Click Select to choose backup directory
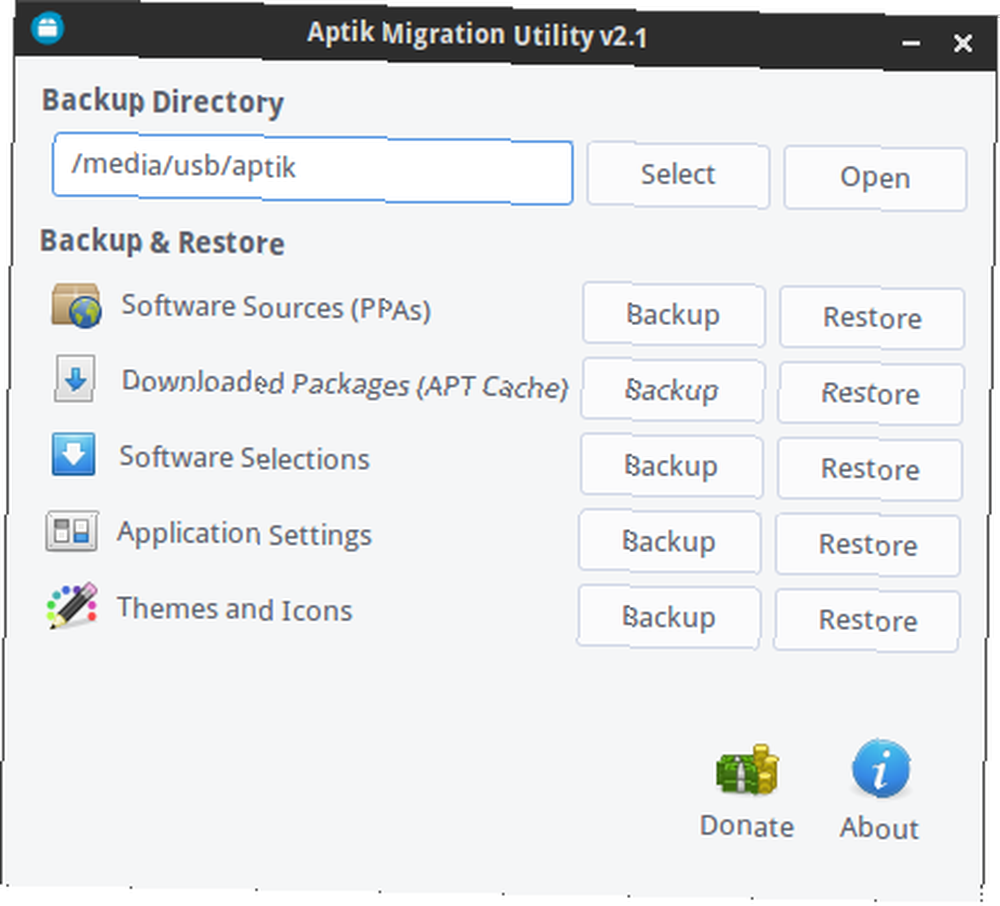Image resolution: width=1000 pixels, height=906 pixels. (x=678, y=175)
